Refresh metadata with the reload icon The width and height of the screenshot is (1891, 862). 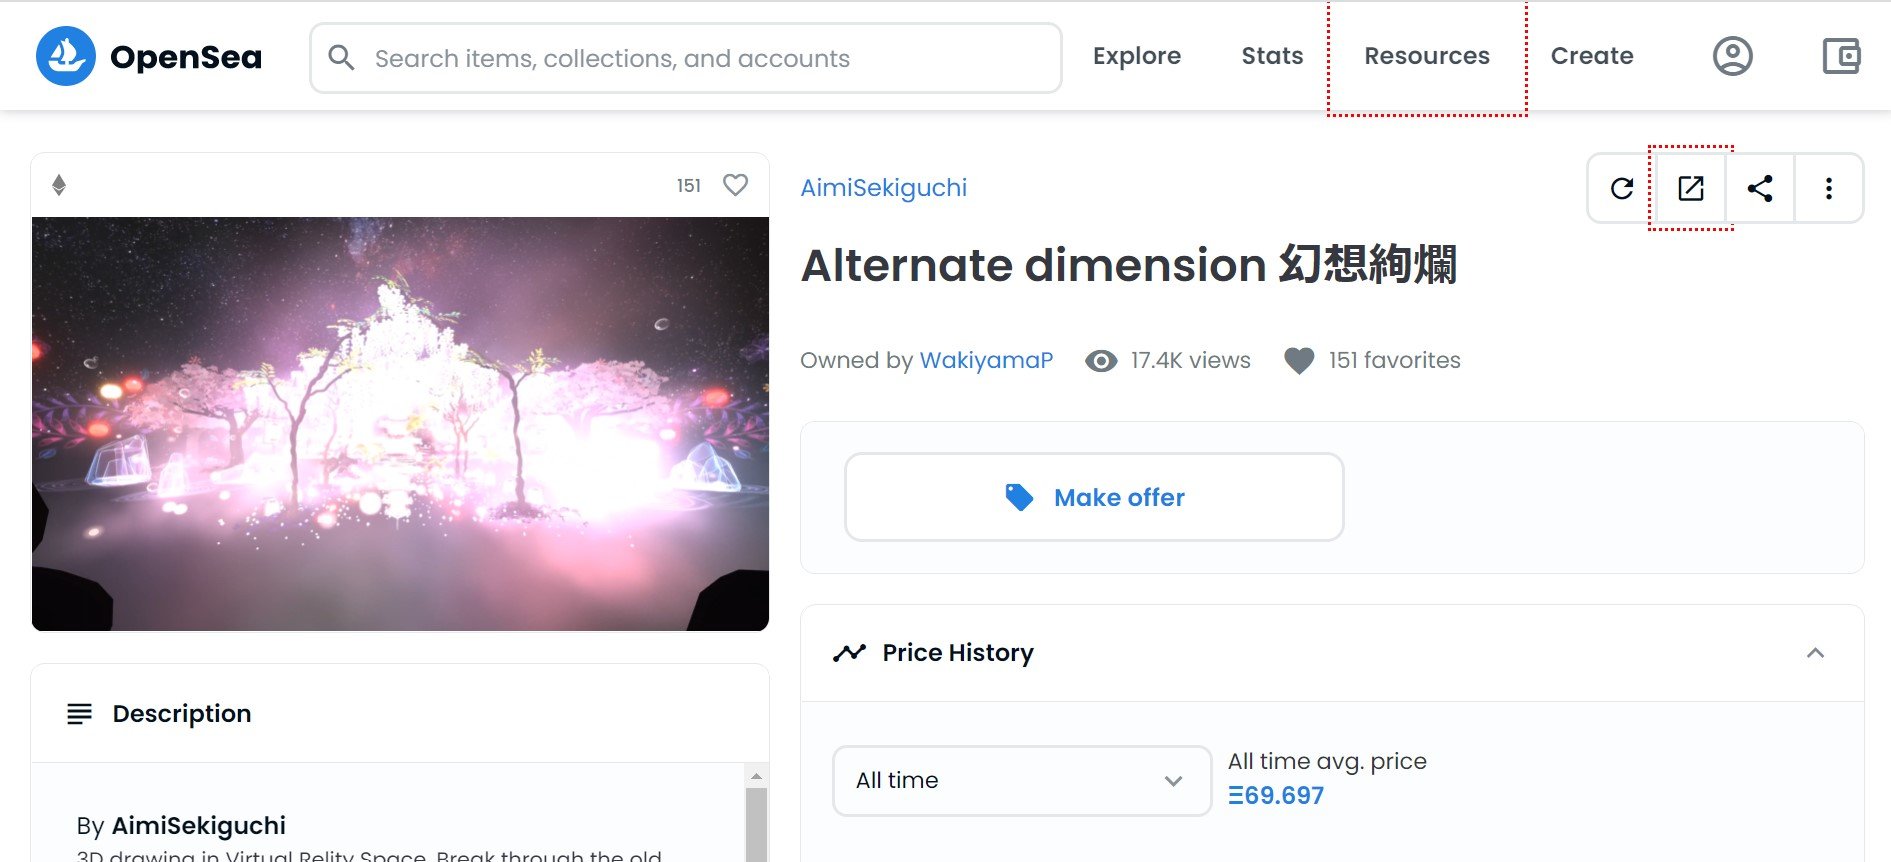tap(1622, 188)
